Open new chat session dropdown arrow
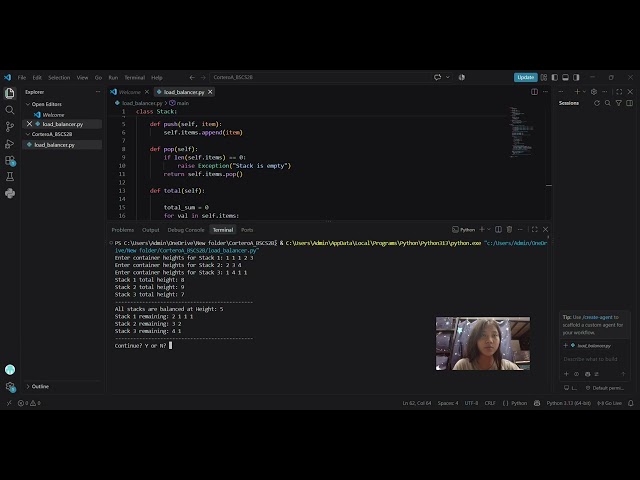The width and height of the screenshot is (640, 480). (584, 92)
